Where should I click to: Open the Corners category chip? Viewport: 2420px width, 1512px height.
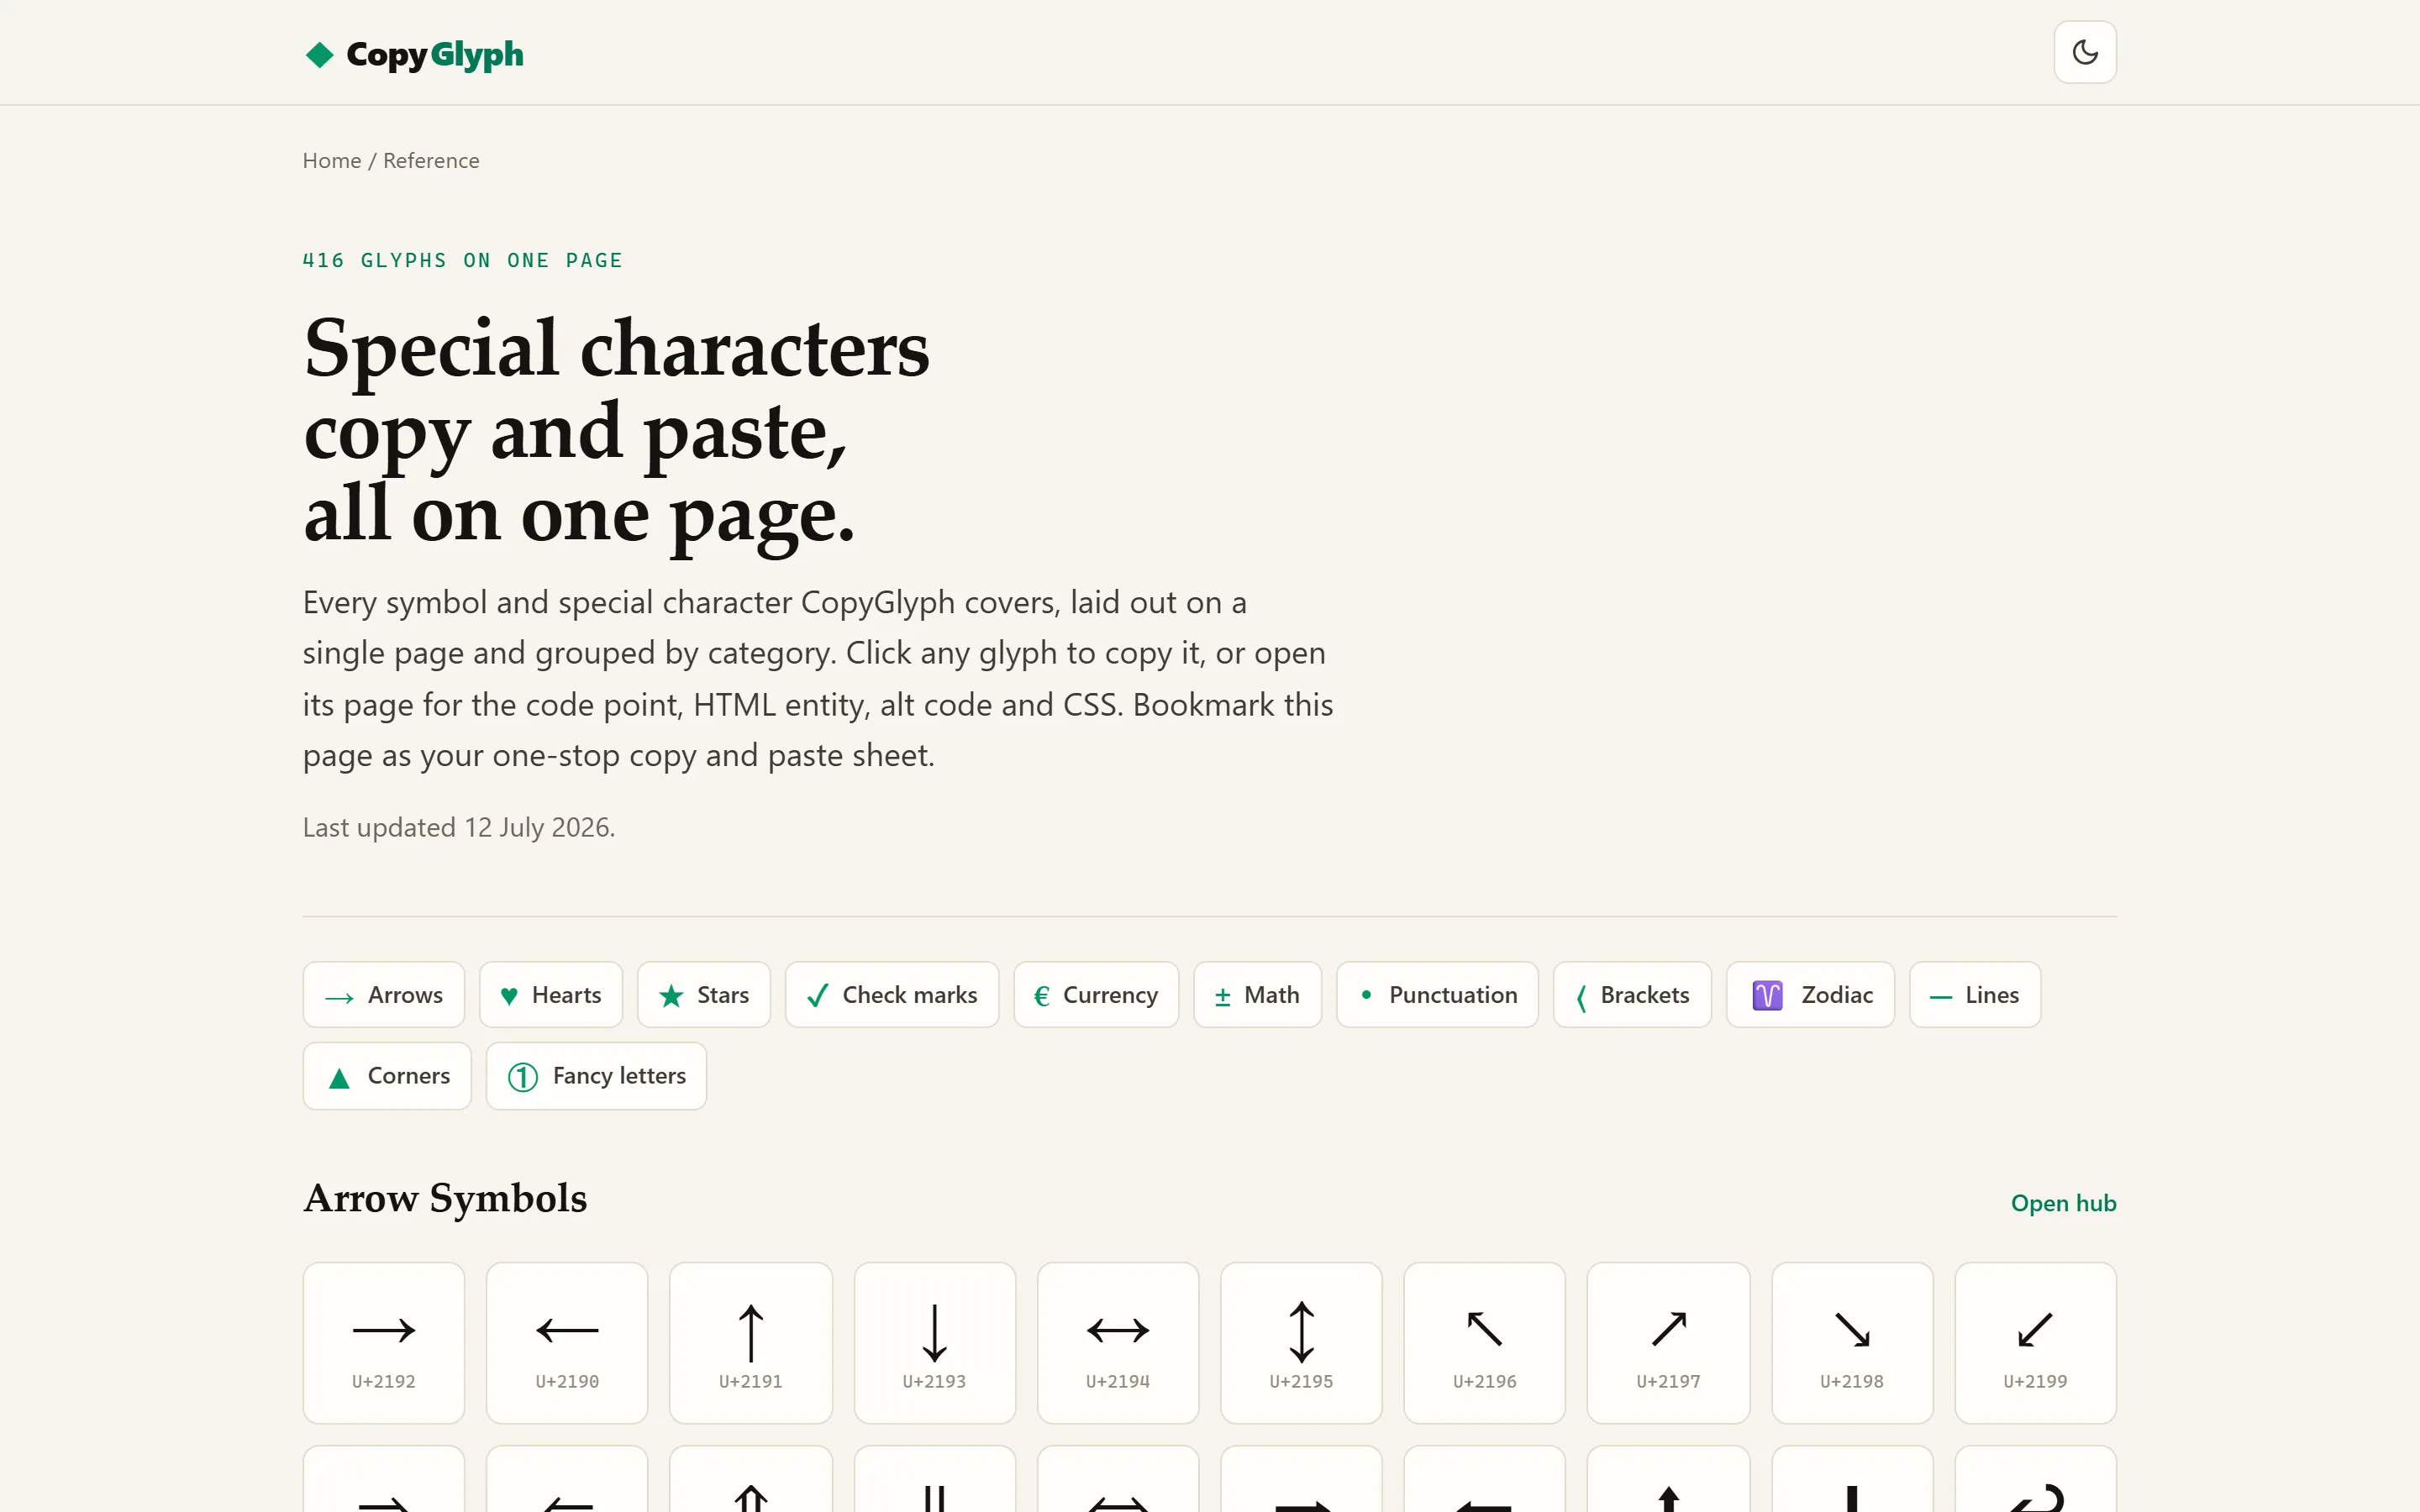(x=387, y=1075)
